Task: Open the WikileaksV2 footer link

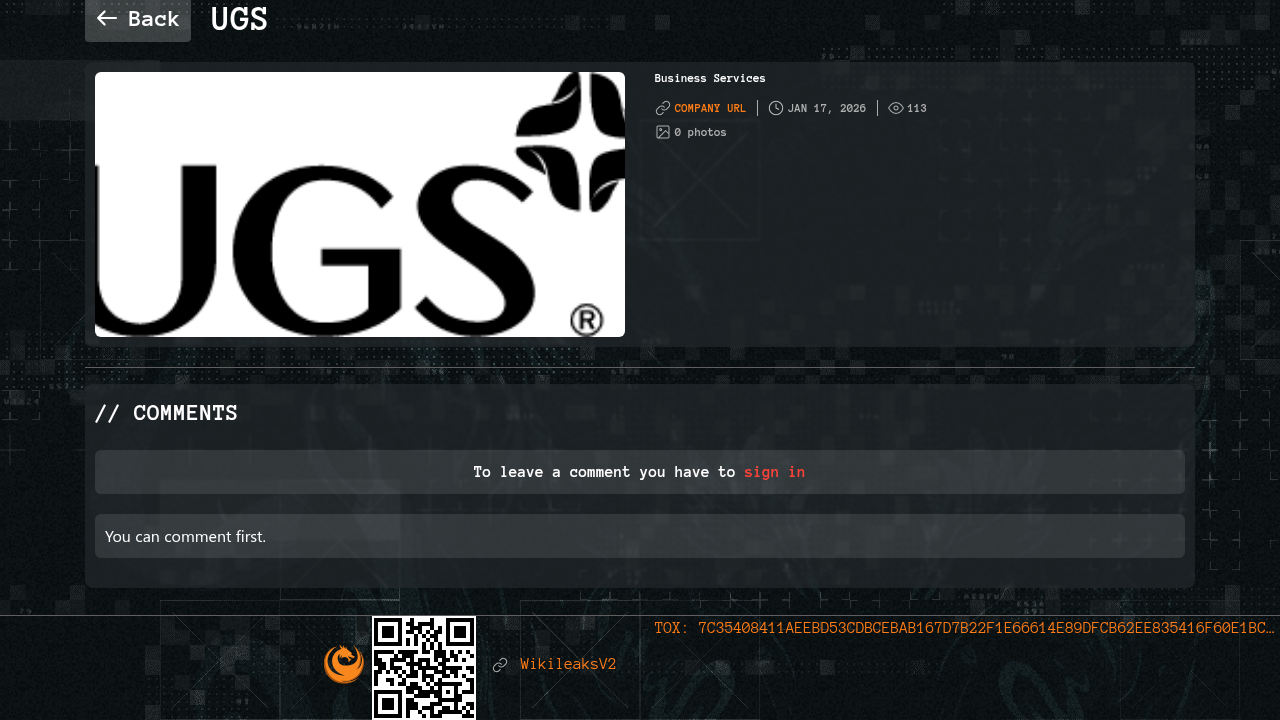Action: 568,664
